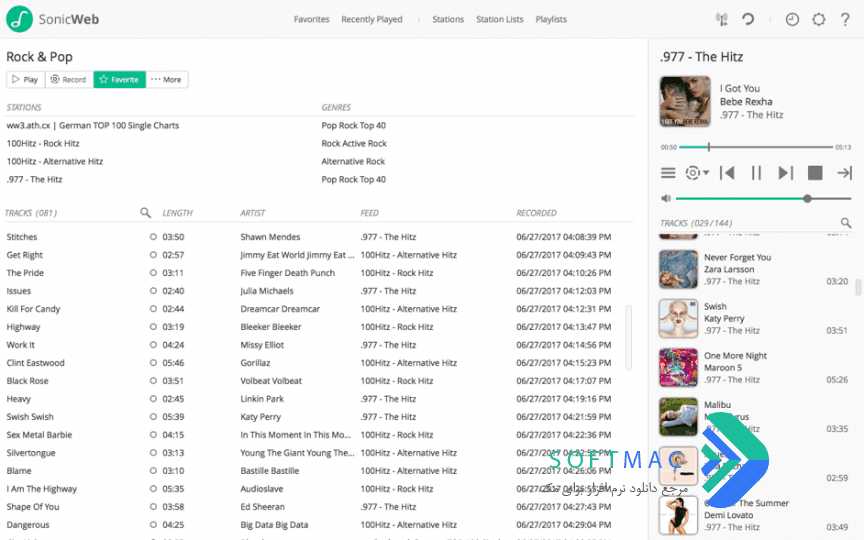
Task: Stop playback with the square button
Action: coord(815,173)
